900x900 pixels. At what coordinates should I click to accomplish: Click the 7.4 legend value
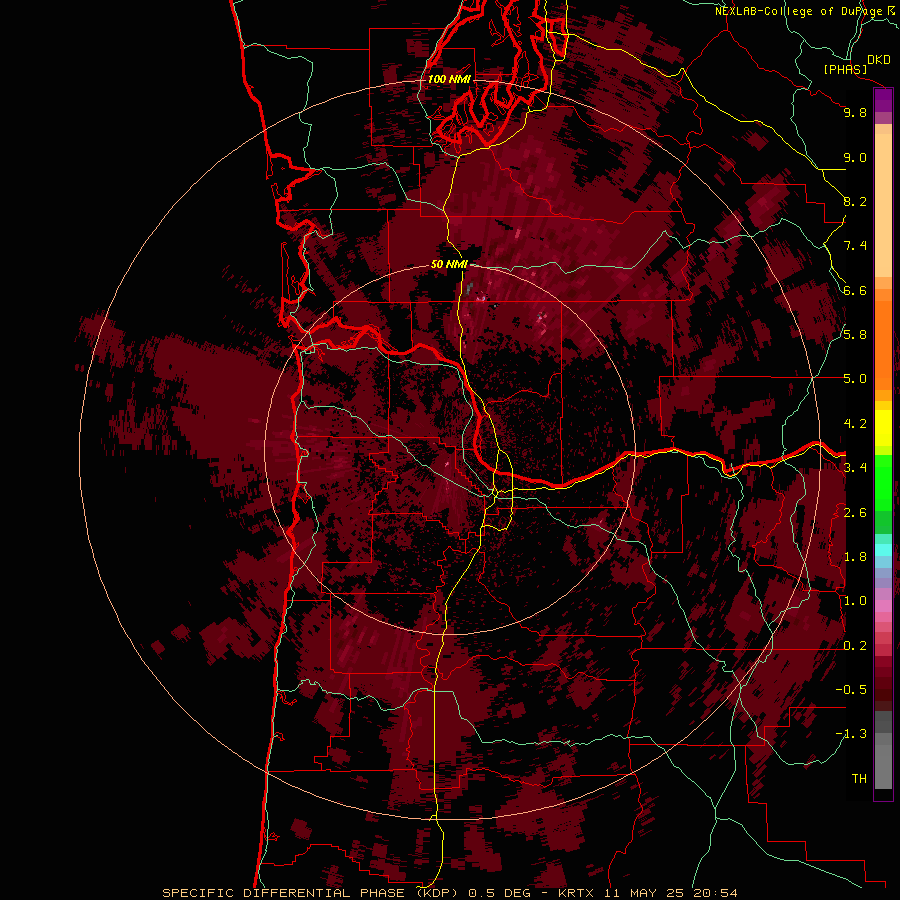click(x=855, y=246)
